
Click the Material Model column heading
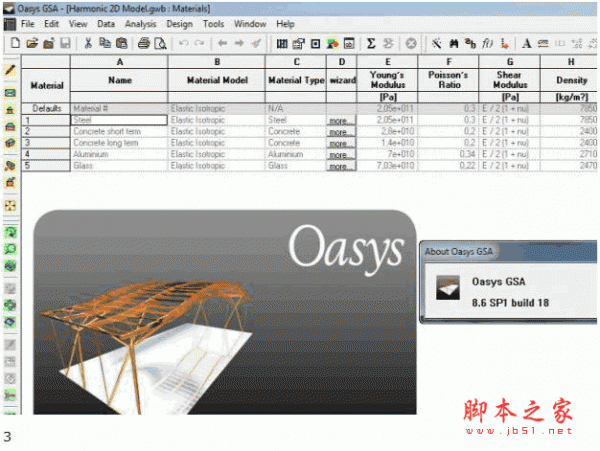click(x=217, y=80)
